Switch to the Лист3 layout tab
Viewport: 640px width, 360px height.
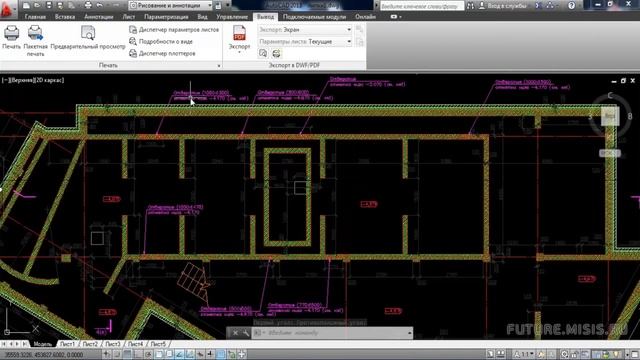tap(113, 344)
